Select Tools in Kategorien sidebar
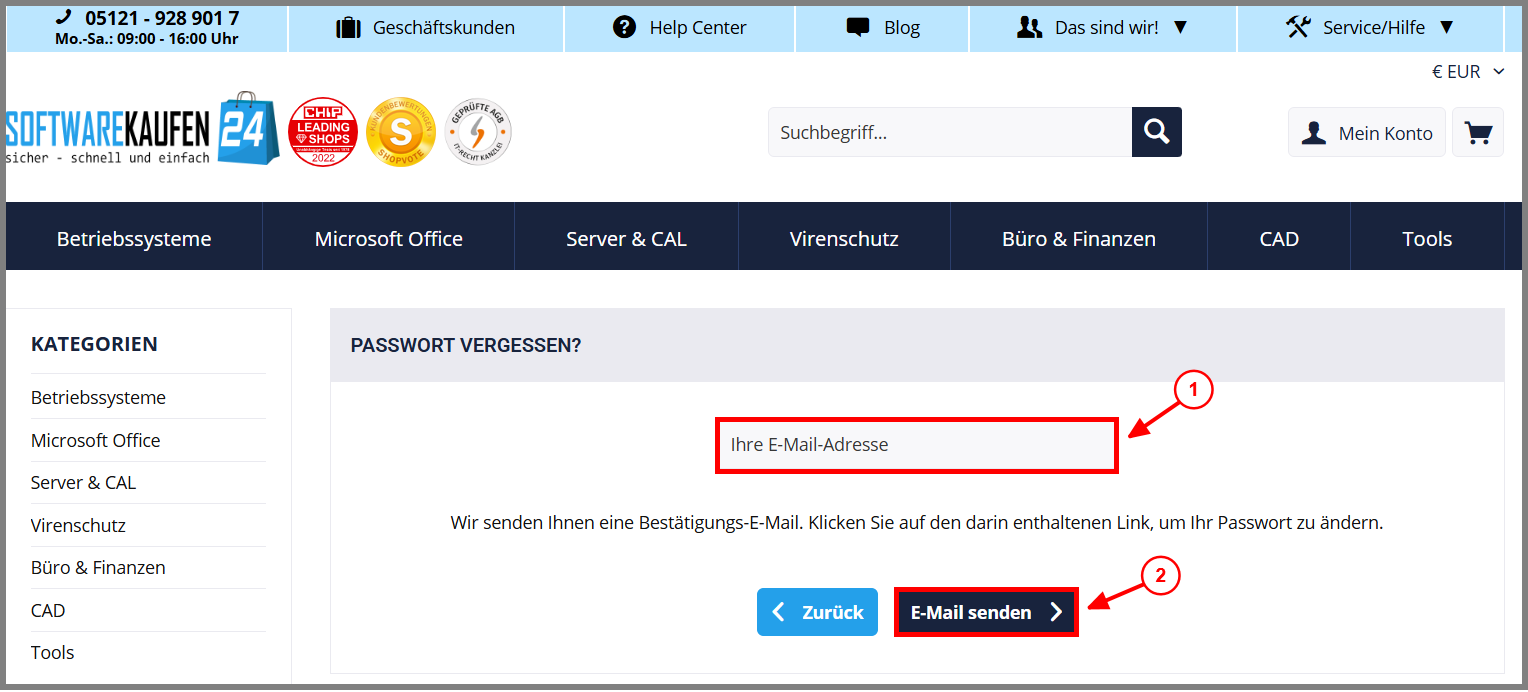Image resolution: width=1528 pixels, height=692 pixels. (x=52, y=653)
